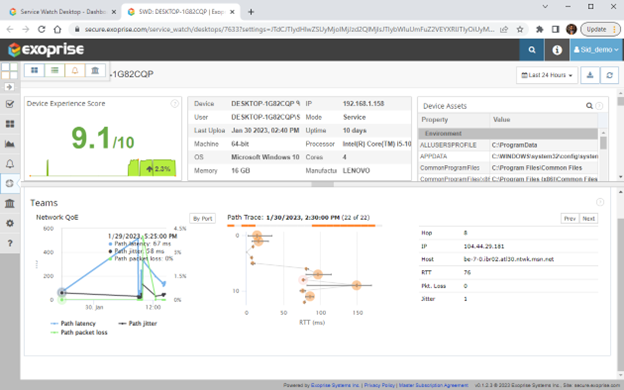Open the Last 24 Hours time range dropdown
This screenshot has width=624, height=390.
coord(547,75)
